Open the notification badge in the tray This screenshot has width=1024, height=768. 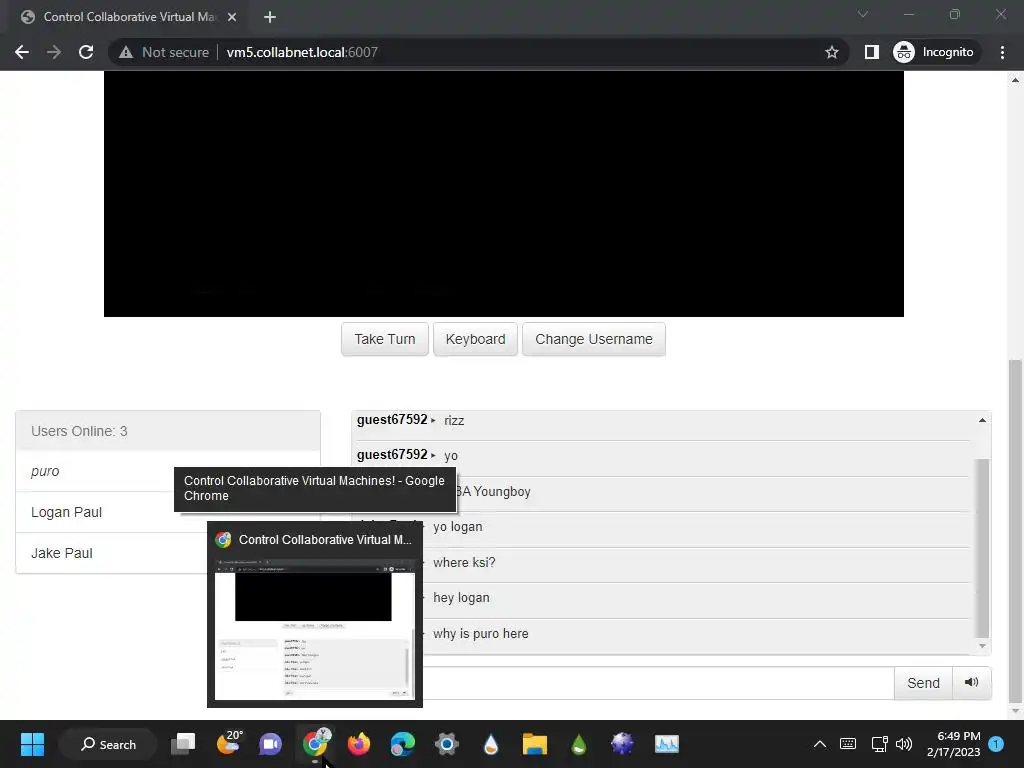[x=996, y=743]
